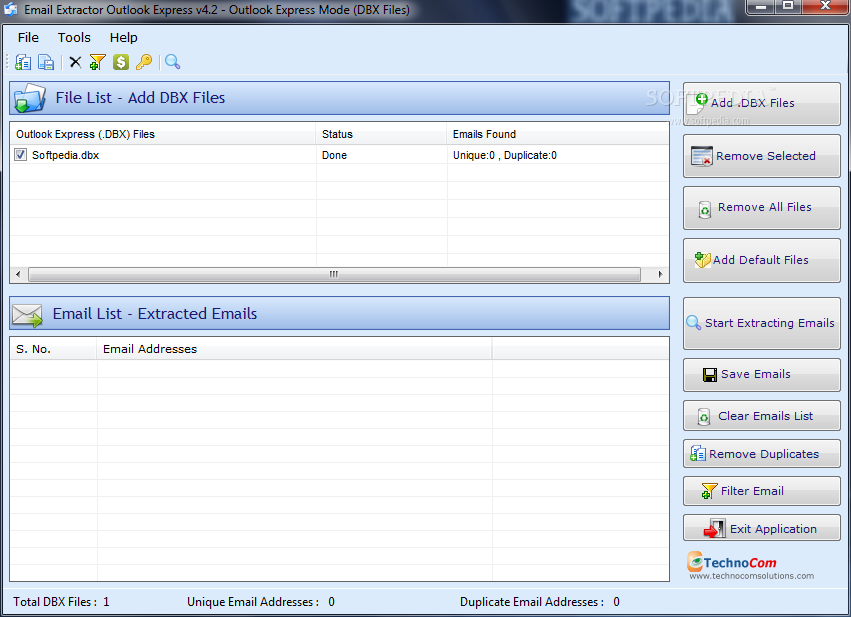Screen dimensions: 851x617
Task: Click the Duplicate Email Addresses status text
Action: pyautogui.click(x=540, y=602)
